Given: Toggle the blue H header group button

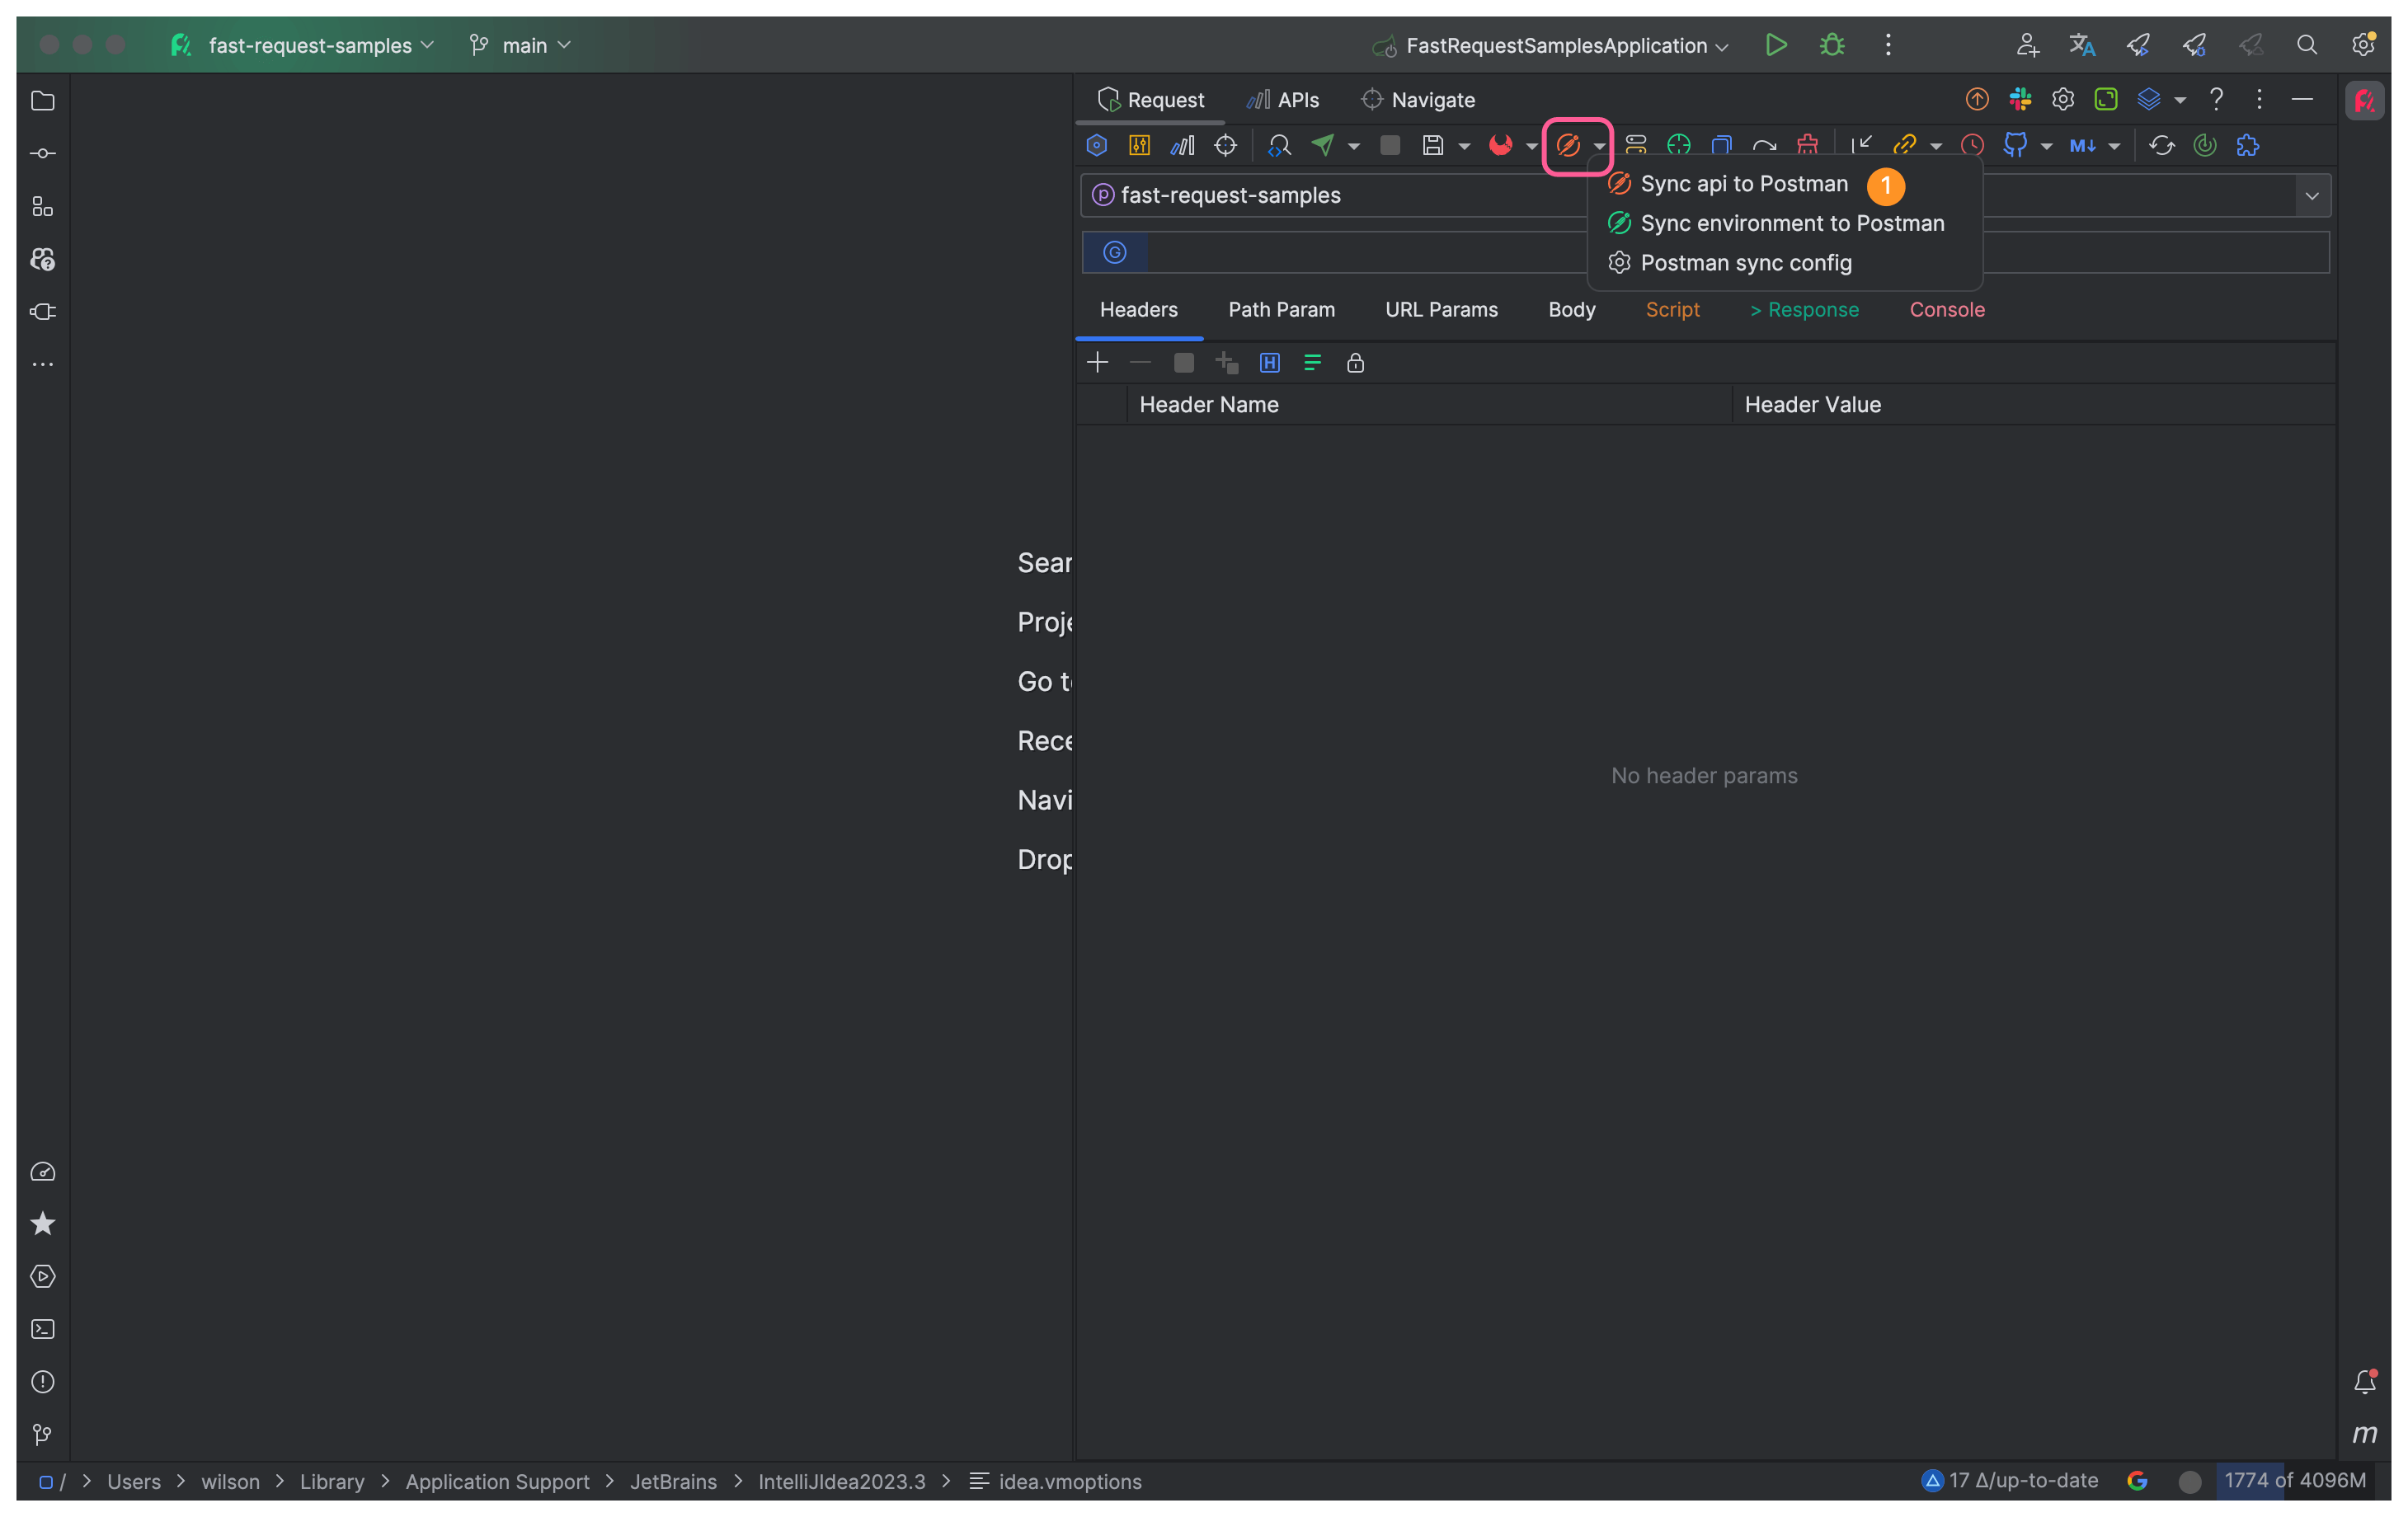Looking at the screenshot, I should click(x=1269, y=363).
